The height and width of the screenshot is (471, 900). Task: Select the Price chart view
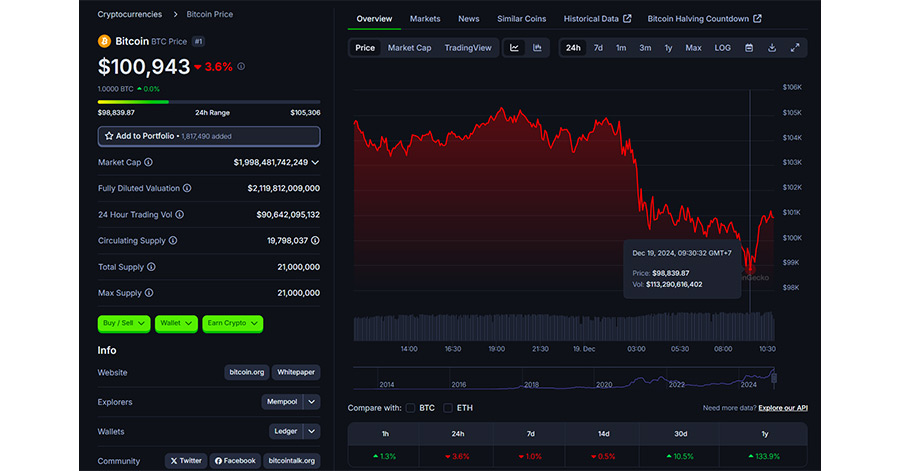(364, 48)
